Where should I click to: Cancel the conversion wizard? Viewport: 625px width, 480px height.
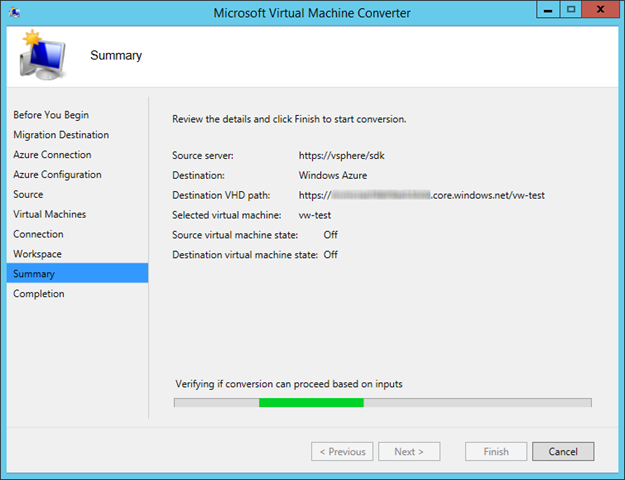[563, 451]
